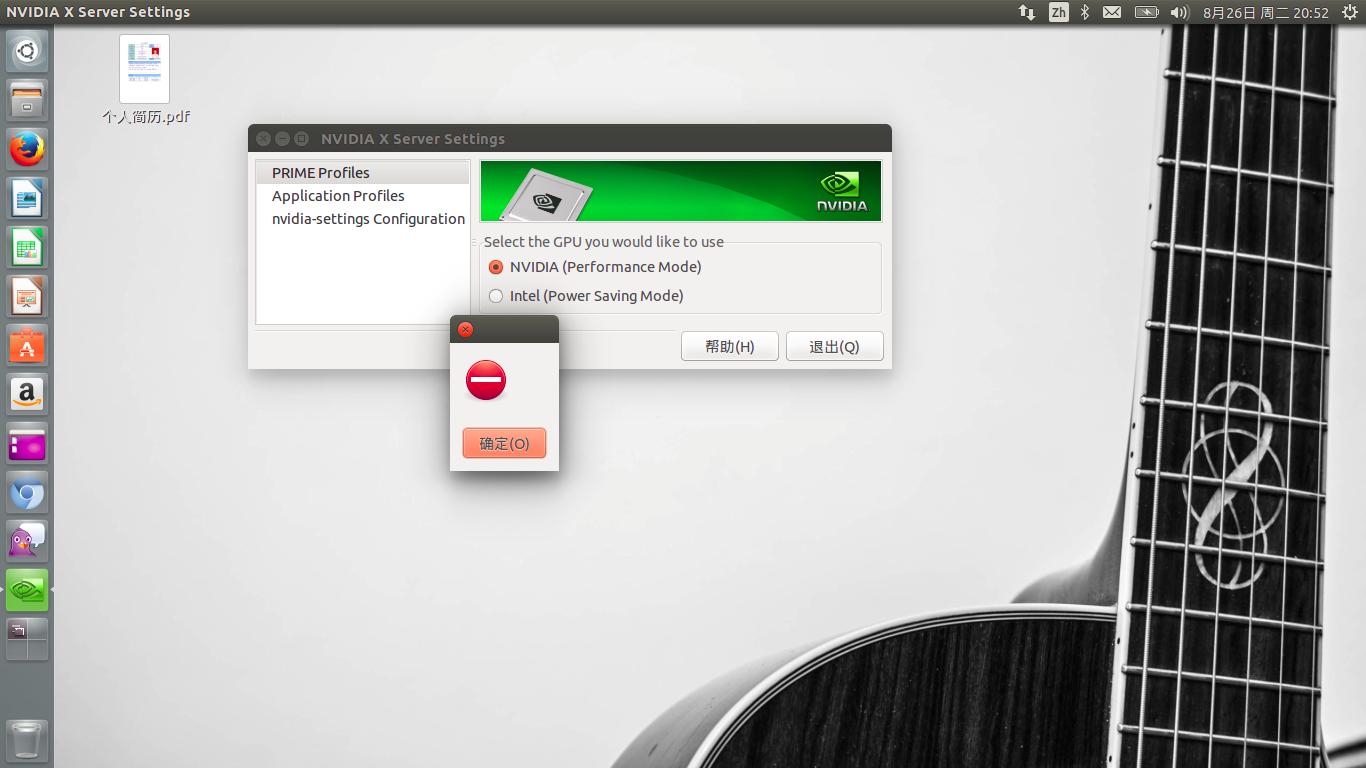
Task: Click the NVIDIA X Server Settings window title bar
Action: click(x=570, y=138)
